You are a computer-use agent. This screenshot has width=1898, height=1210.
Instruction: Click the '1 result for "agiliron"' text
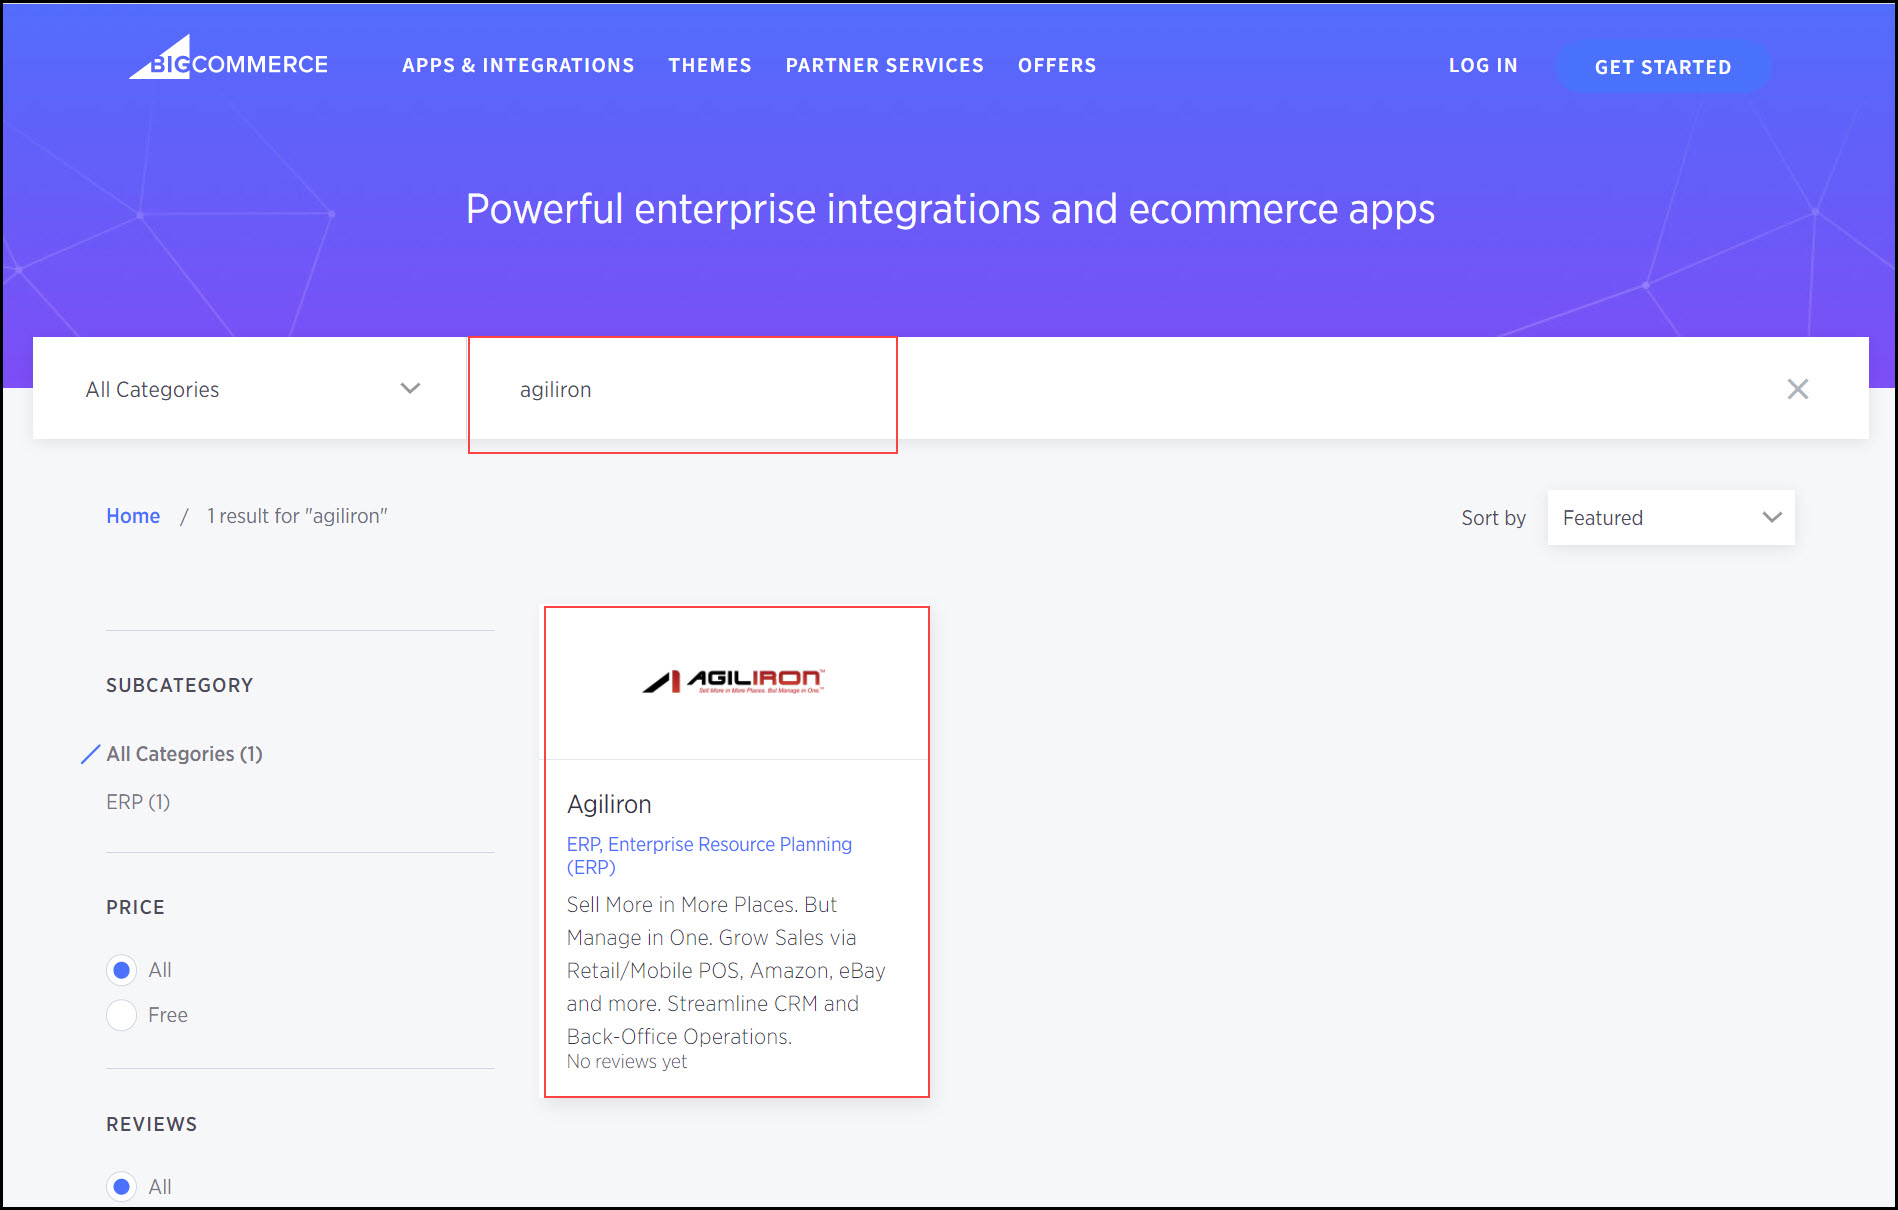coord(297,516)
